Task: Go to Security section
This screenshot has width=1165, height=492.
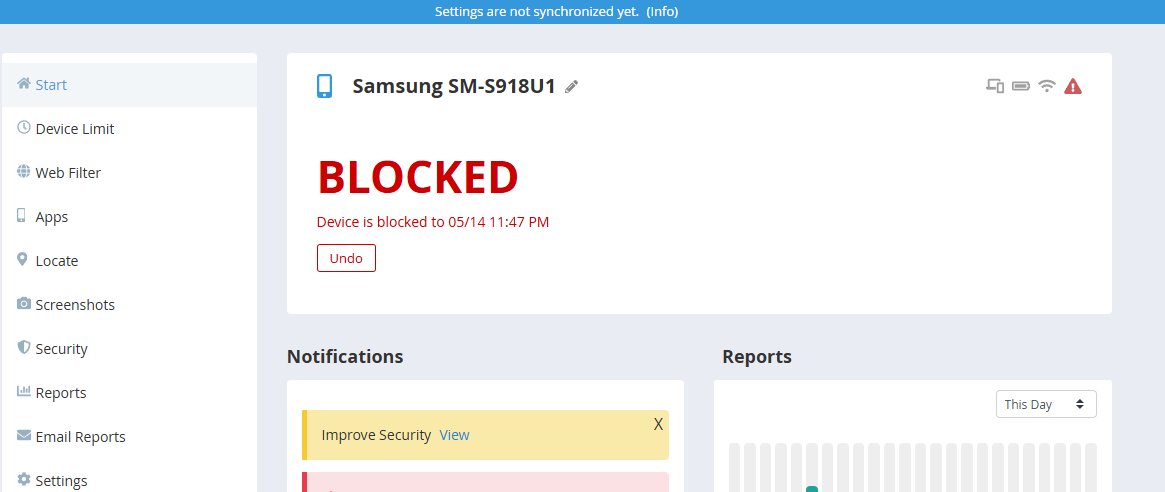Action: pos(129,349)
